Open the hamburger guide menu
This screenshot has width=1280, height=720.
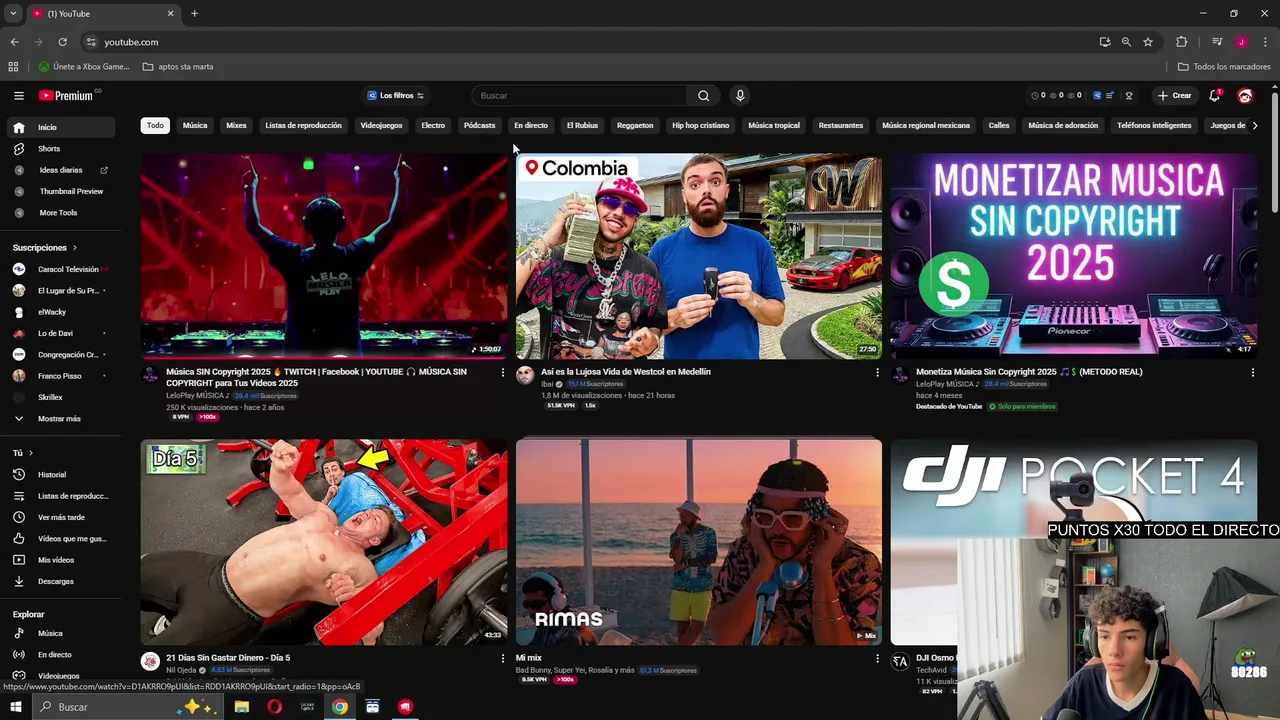tap(19, 96)
